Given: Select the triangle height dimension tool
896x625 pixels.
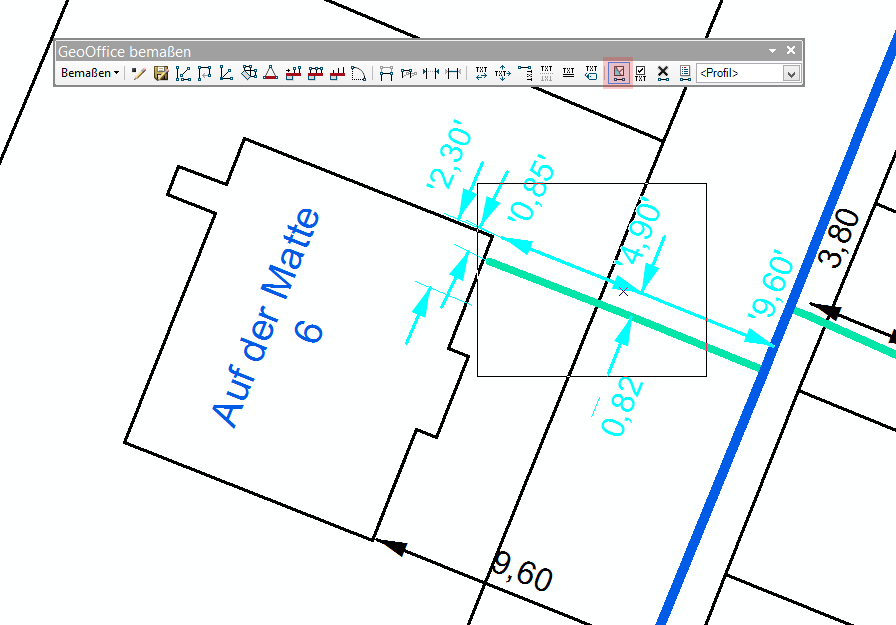Looking at the screenshot, I should [270, 73].
